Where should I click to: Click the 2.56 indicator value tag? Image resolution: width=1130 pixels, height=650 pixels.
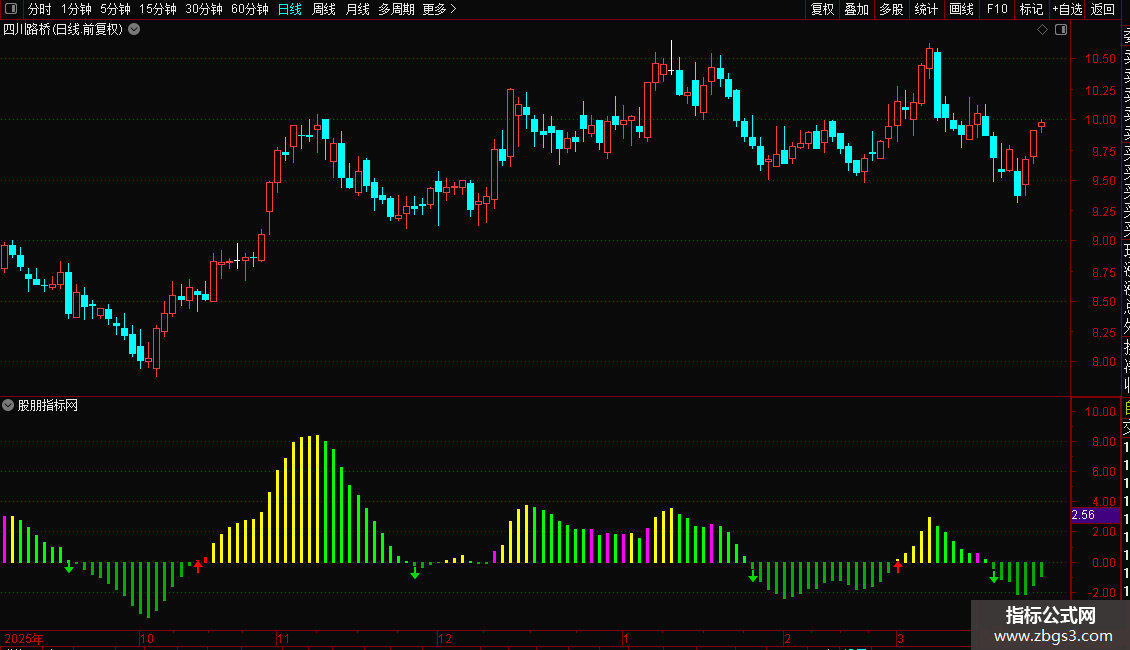1096,515
